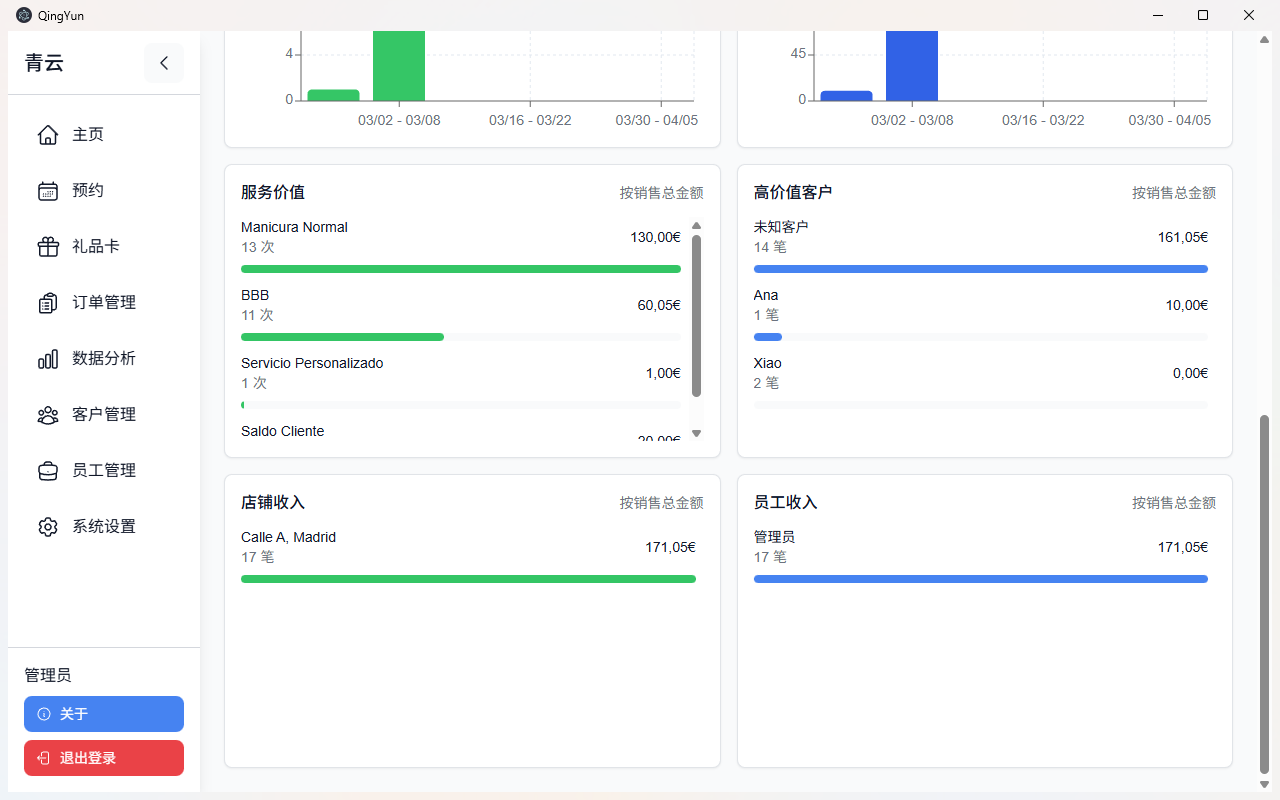Click the home icon beside 主页

[x=48, y=135]
